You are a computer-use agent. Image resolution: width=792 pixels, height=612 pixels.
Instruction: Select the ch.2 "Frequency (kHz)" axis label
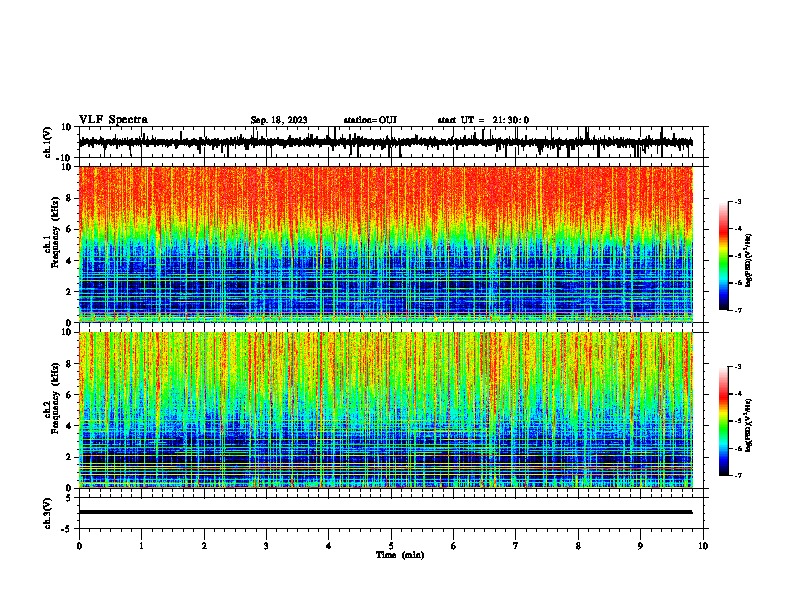pos(55,397)
